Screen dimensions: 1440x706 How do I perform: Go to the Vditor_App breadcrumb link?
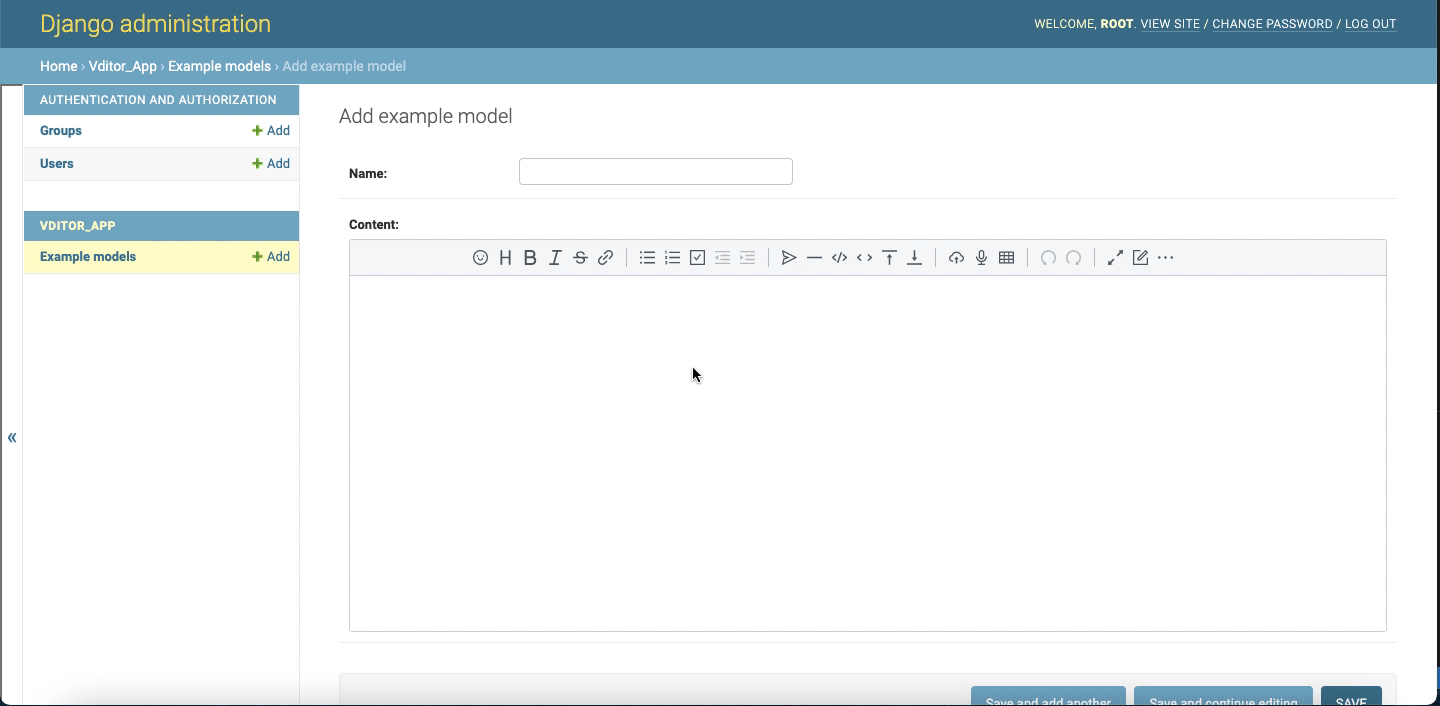(x=122, y=66)
